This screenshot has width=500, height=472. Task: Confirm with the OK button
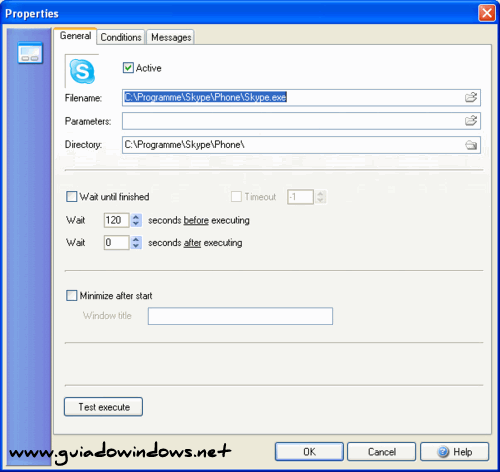coord(309,452)
